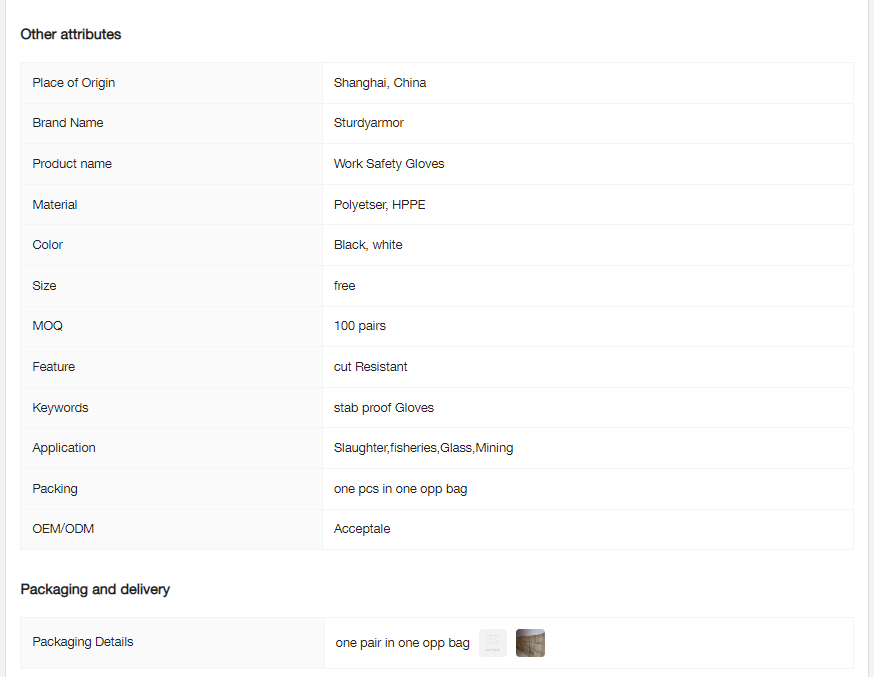
Task: Click the 'Acceptale' OEM/ODM value
Action: (x=362, y=529)
